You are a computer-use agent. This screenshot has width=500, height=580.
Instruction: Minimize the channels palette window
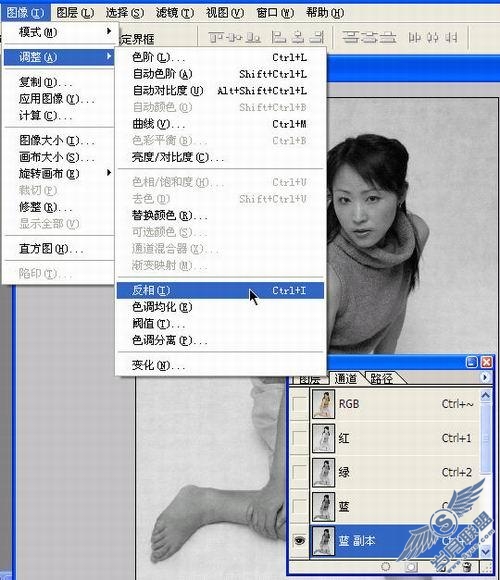point(472,362)
